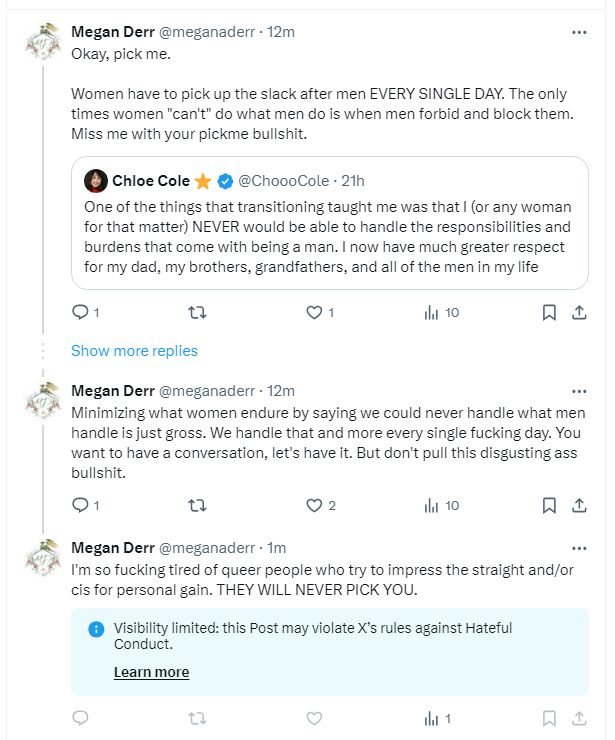Like the "Okay, pick me" post
Viewport: 615px width, 740px height.
314,313
